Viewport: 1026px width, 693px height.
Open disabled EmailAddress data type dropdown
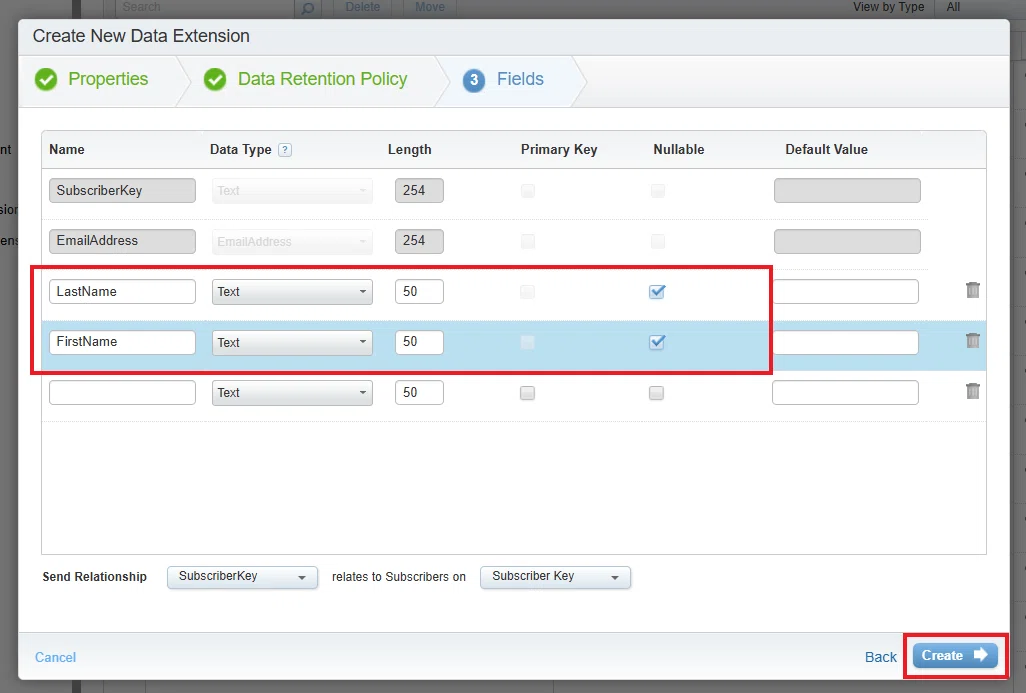pos(292,241)
